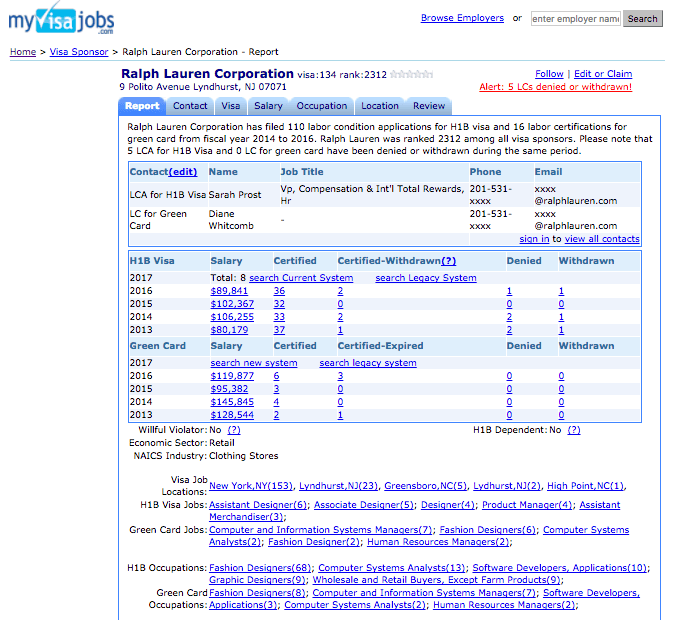Open Edit or Claim link
Image resolution: width=685 pixels, height=620 pixels.
click(603, 74)
